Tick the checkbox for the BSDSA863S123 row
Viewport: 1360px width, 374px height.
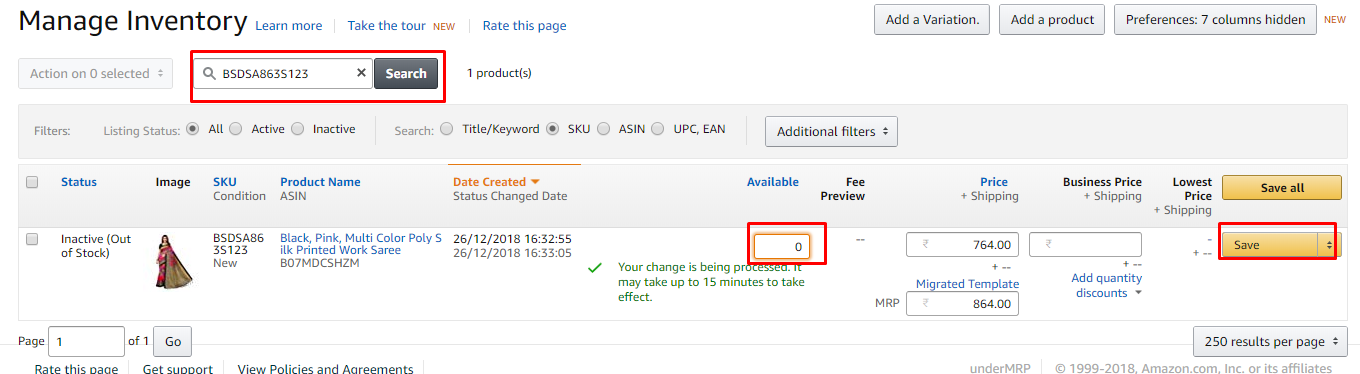pyautogui.click(x=32, y=239)
